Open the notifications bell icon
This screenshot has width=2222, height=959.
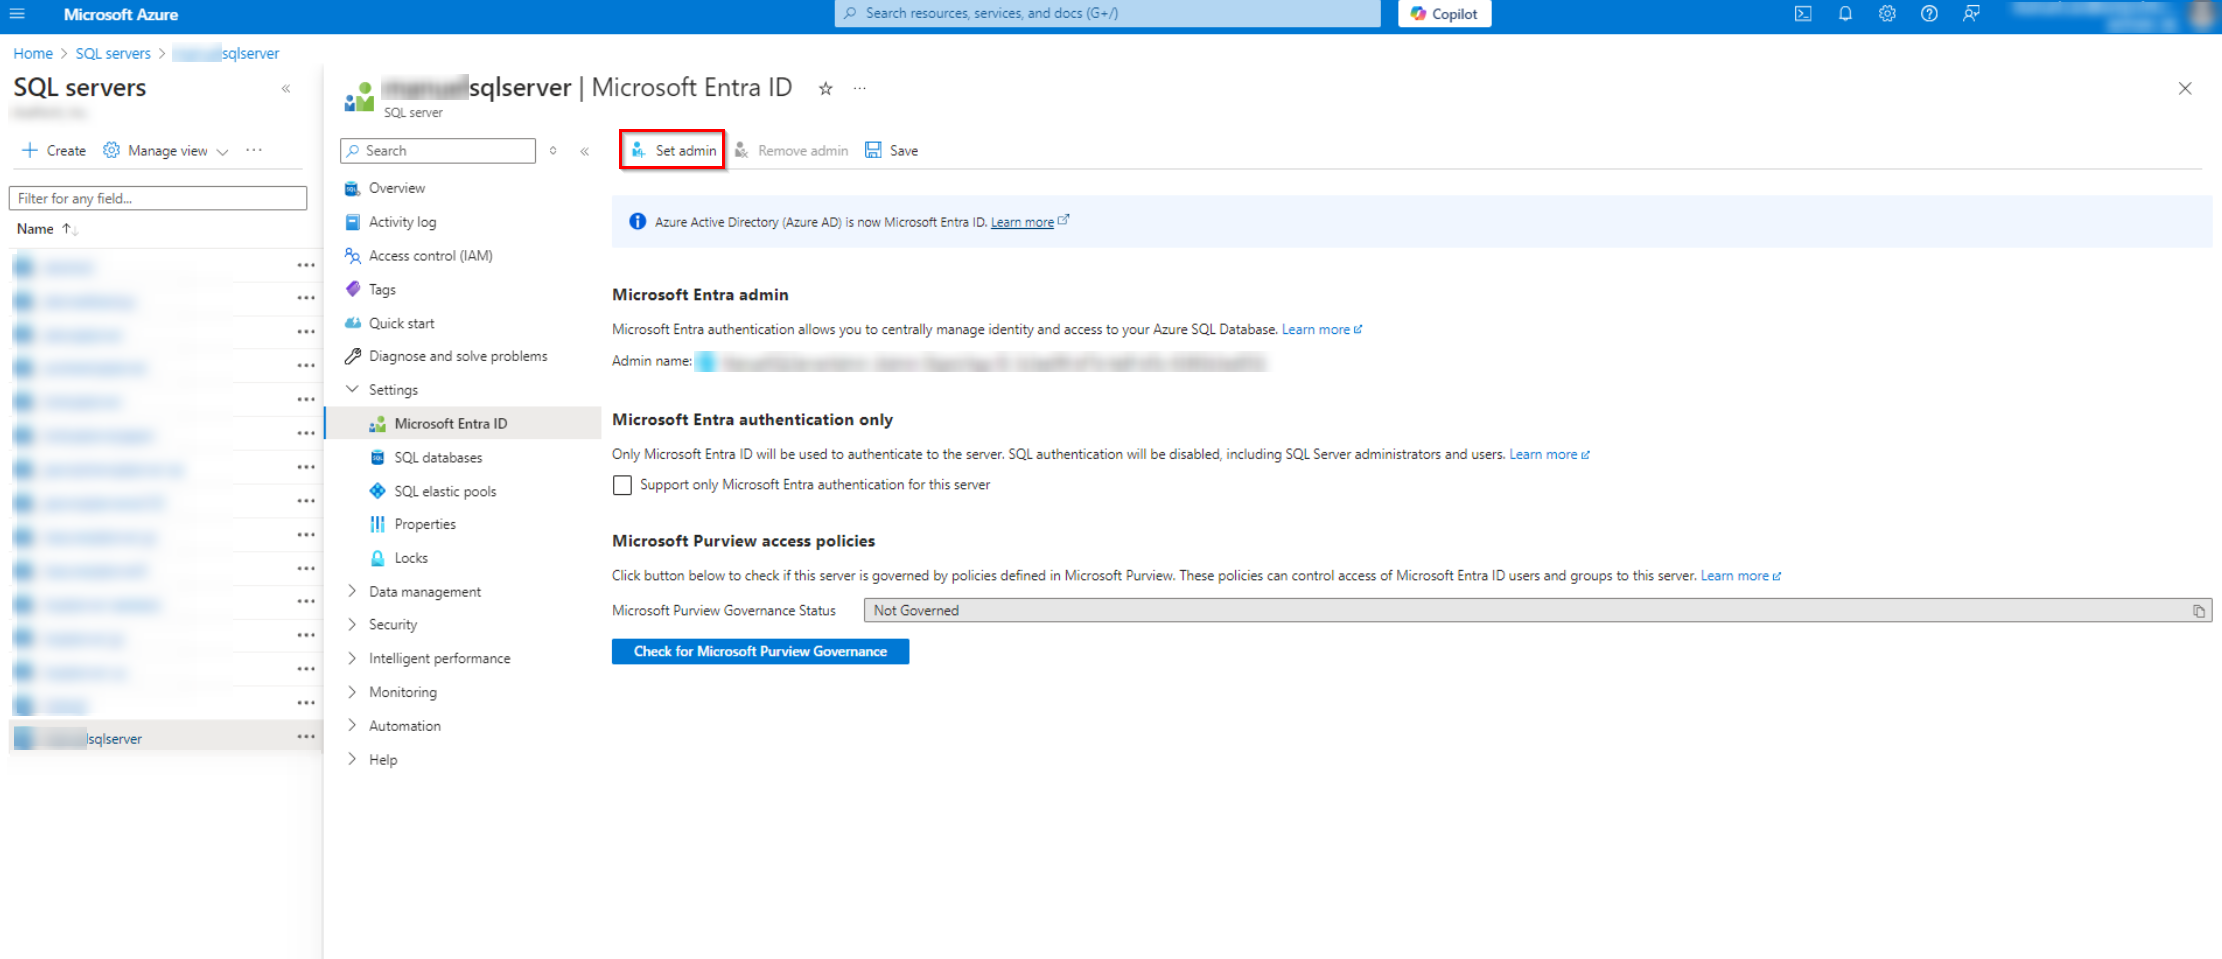(1845, 13)
